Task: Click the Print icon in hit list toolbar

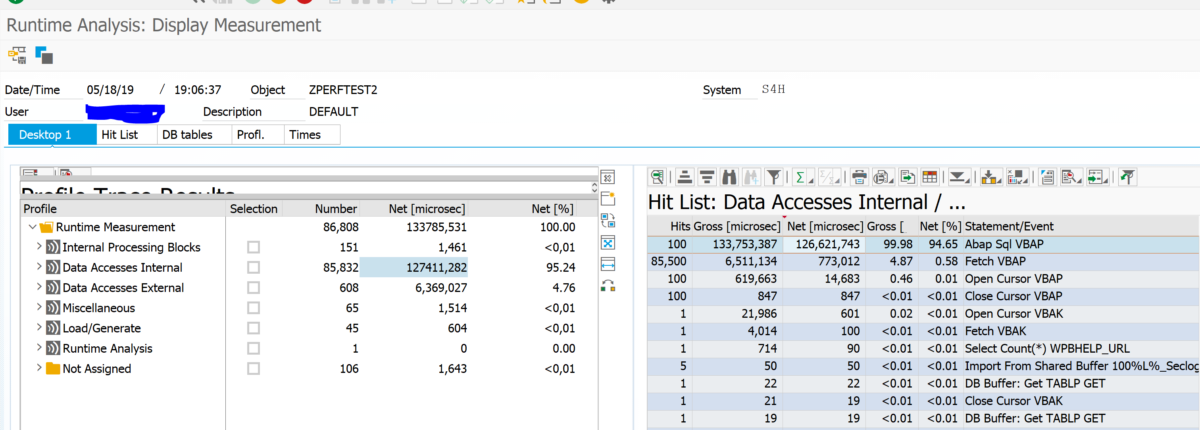Action: (x=858, y=177)
